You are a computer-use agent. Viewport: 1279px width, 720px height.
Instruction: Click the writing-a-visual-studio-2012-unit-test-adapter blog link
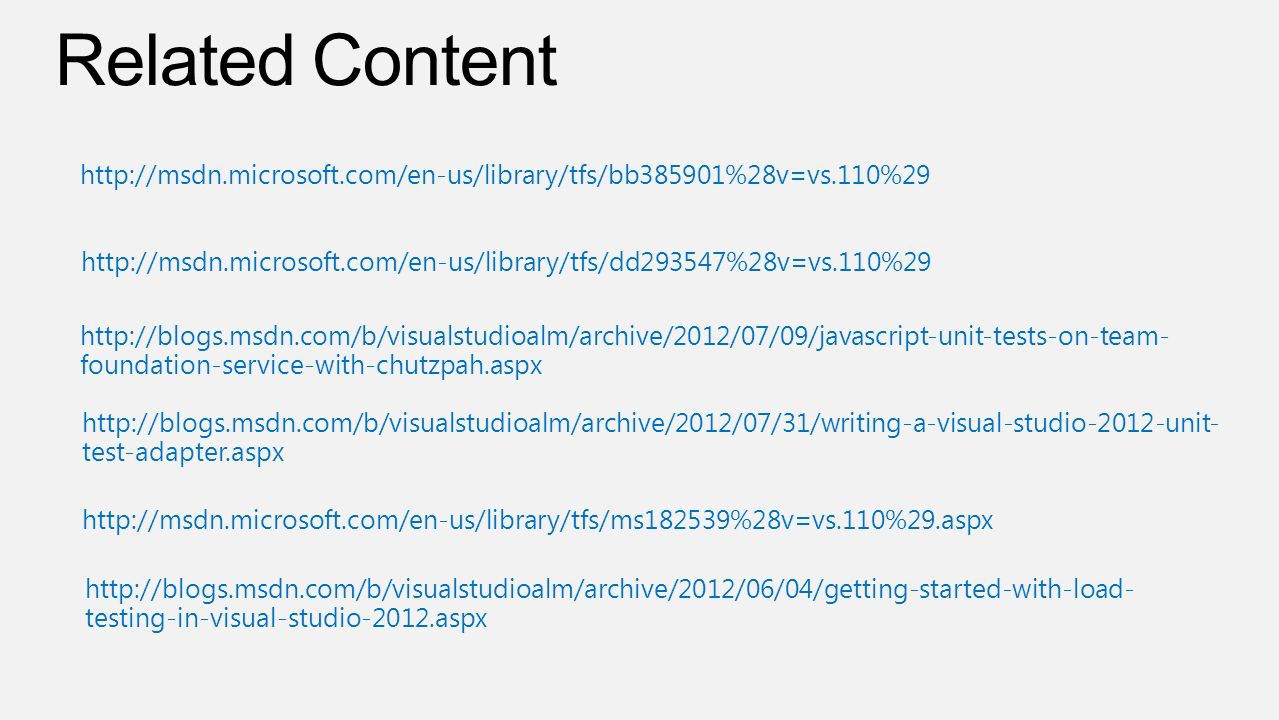tap(651, 438)
